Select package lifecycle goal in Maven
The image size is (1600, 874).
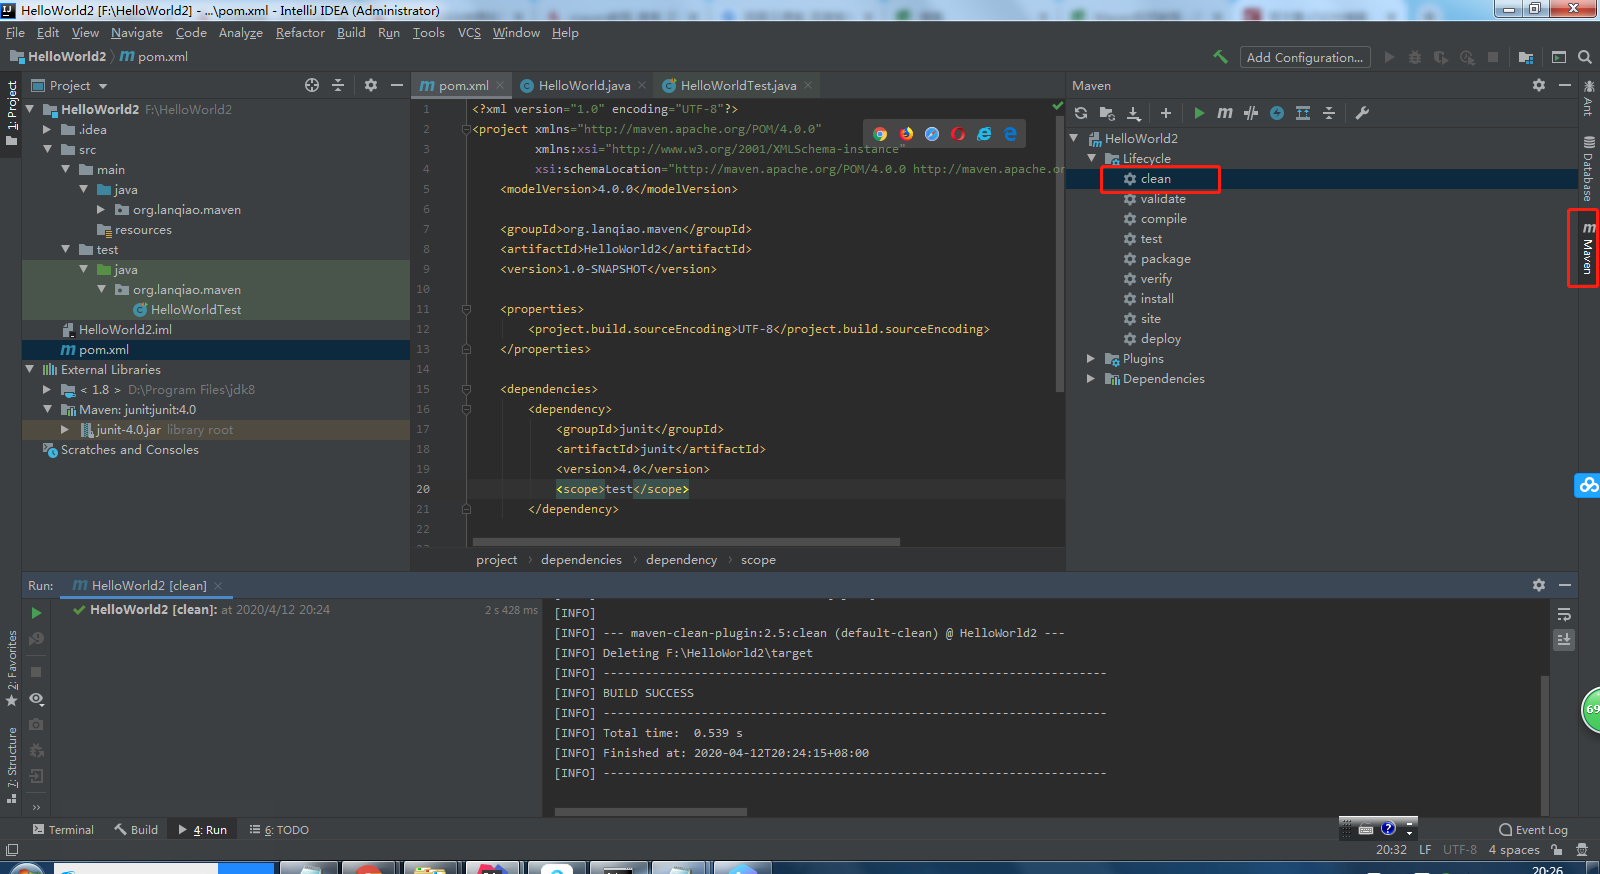point(1165,259)
